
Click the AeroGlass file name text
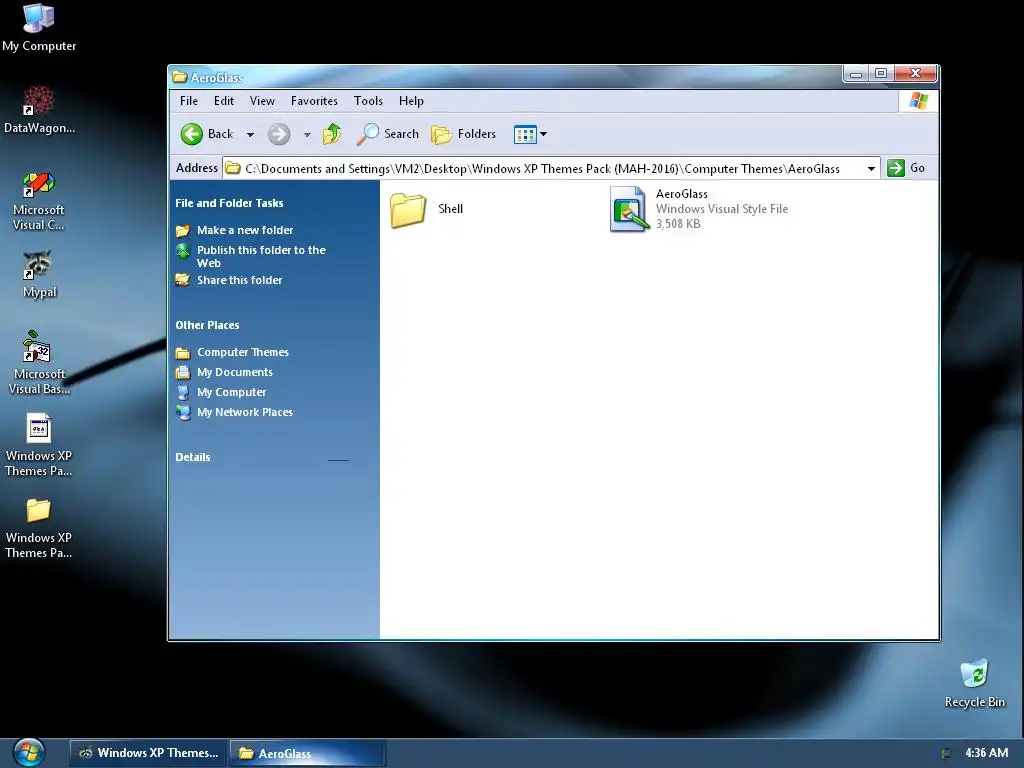coord(681,194)
